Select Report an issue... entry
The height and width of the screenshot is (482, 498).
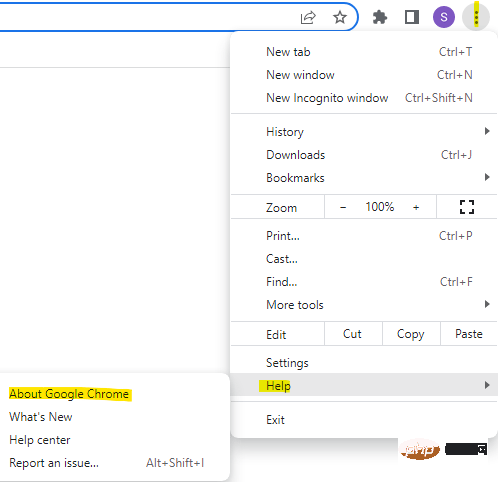pos(115,463)
